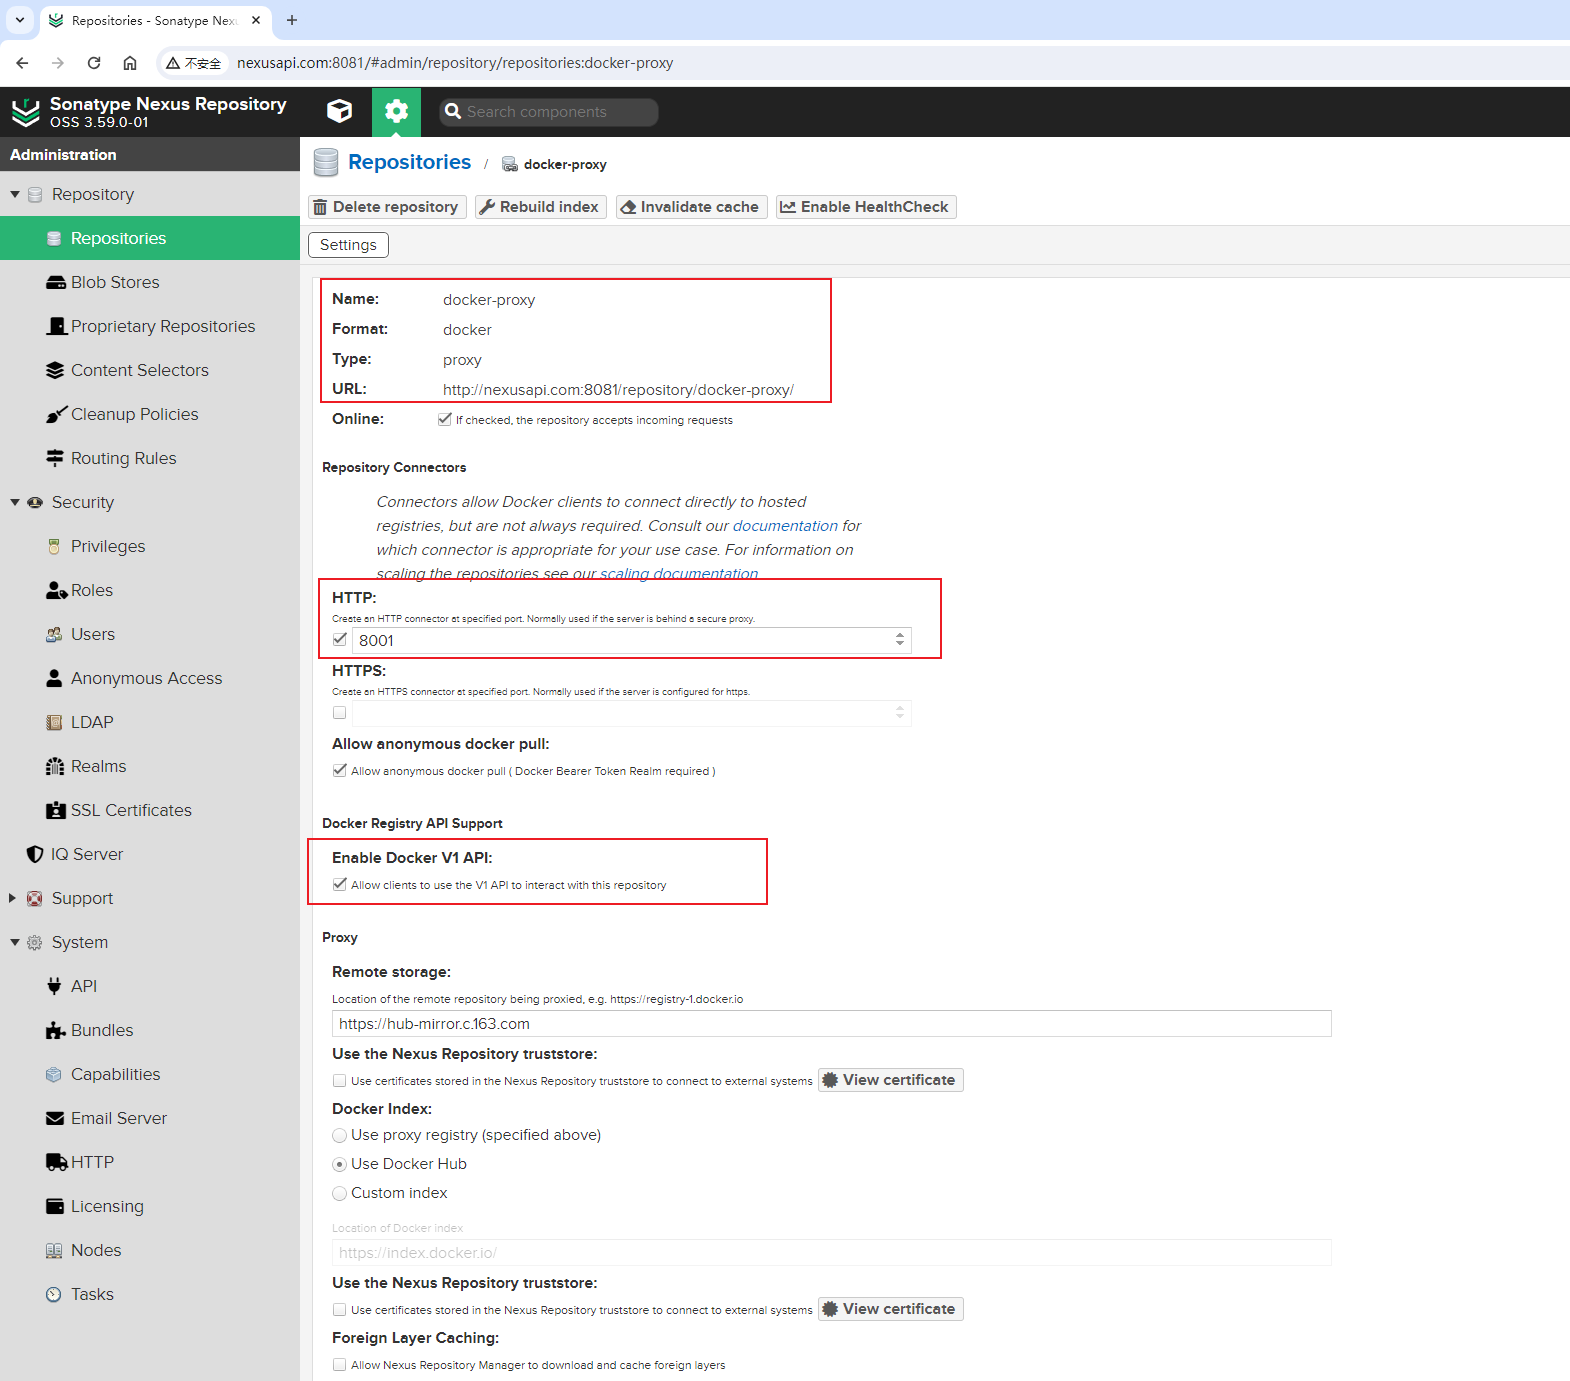Viewport: 1570px width, 1381px height.
Task: Collapse the Security tree section
Action: click(x=15, y=502)
